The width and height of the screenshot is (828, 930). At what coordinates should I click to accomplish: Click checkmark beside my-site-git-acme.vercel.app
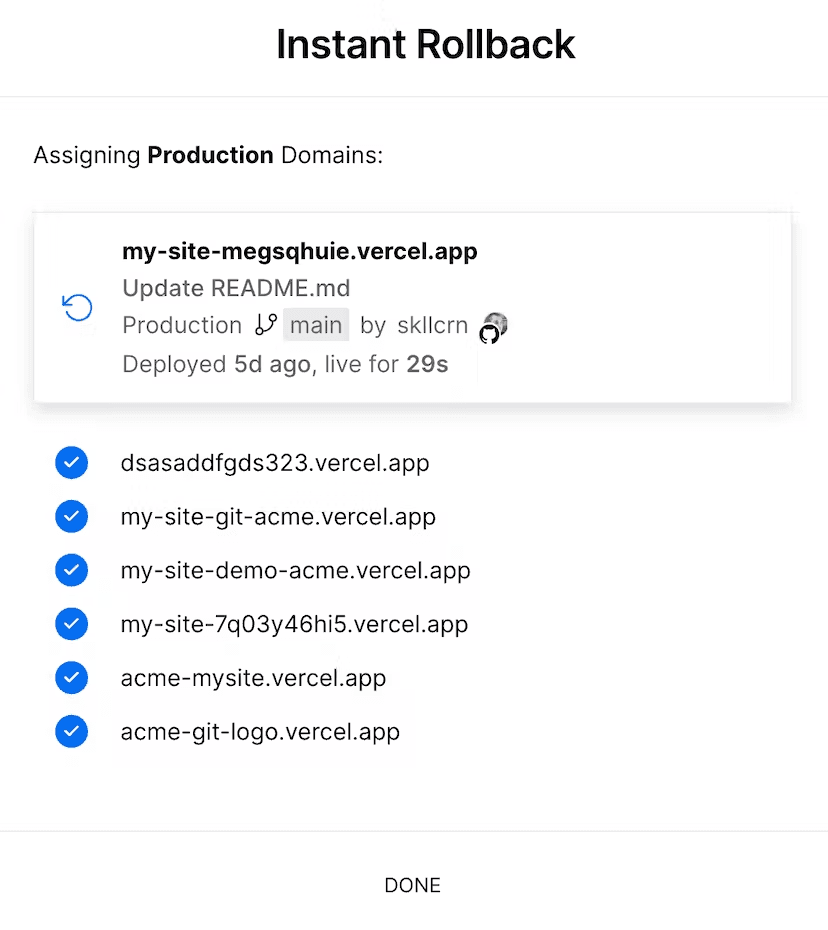71,517
